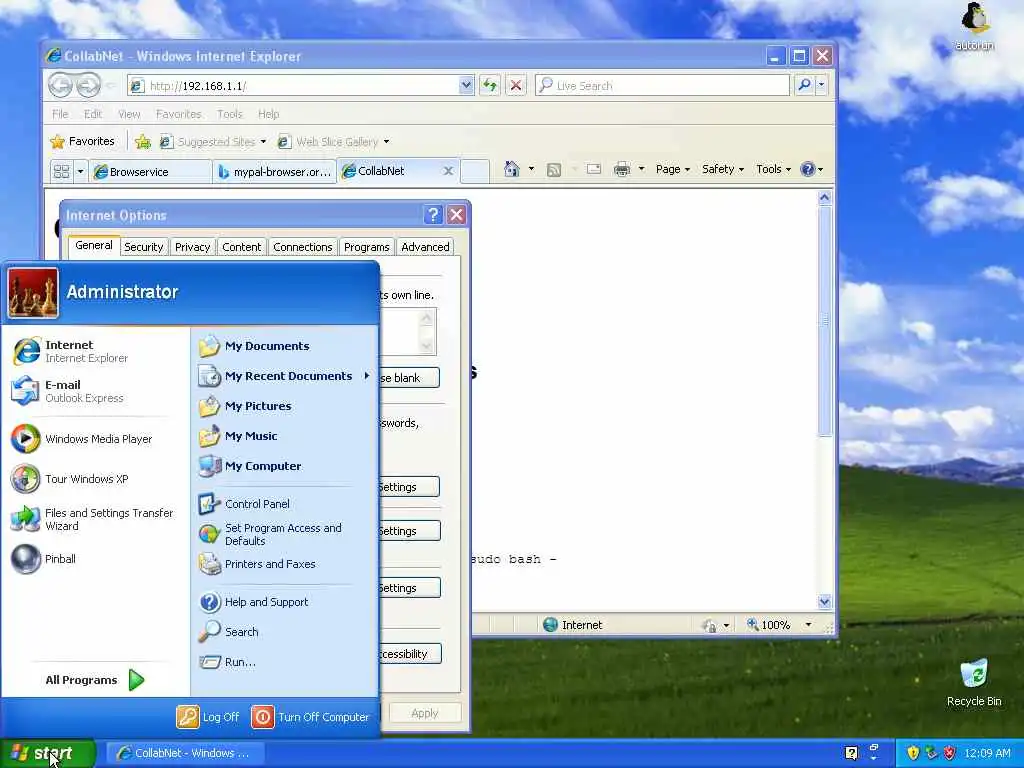Switch to the Programs tab
The width and height of the screenshot is (1024, 768).
coord(366,247)
